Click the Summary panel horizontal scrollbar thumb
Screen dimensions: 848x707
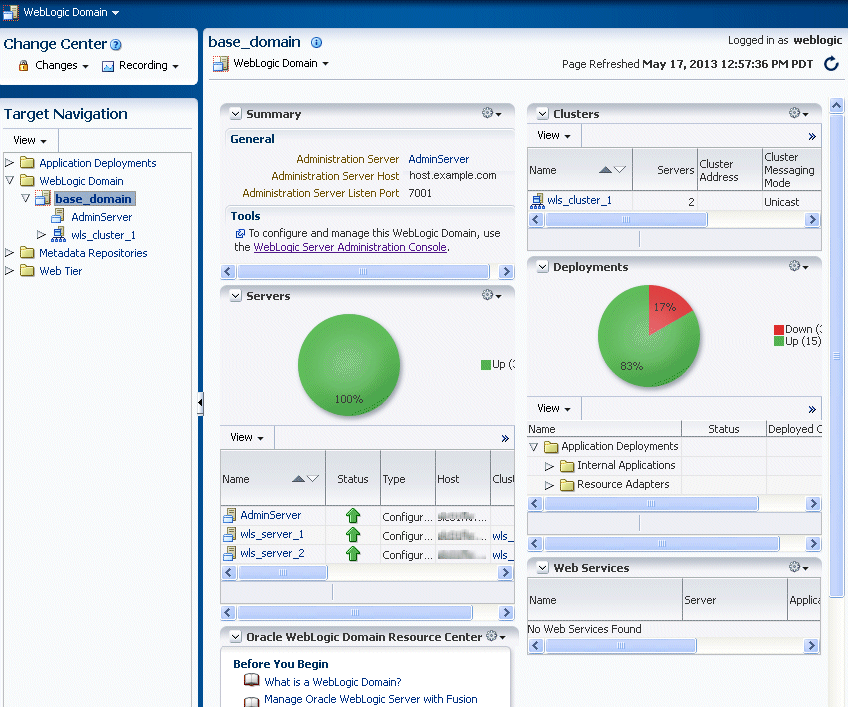(x=363, y=272)
